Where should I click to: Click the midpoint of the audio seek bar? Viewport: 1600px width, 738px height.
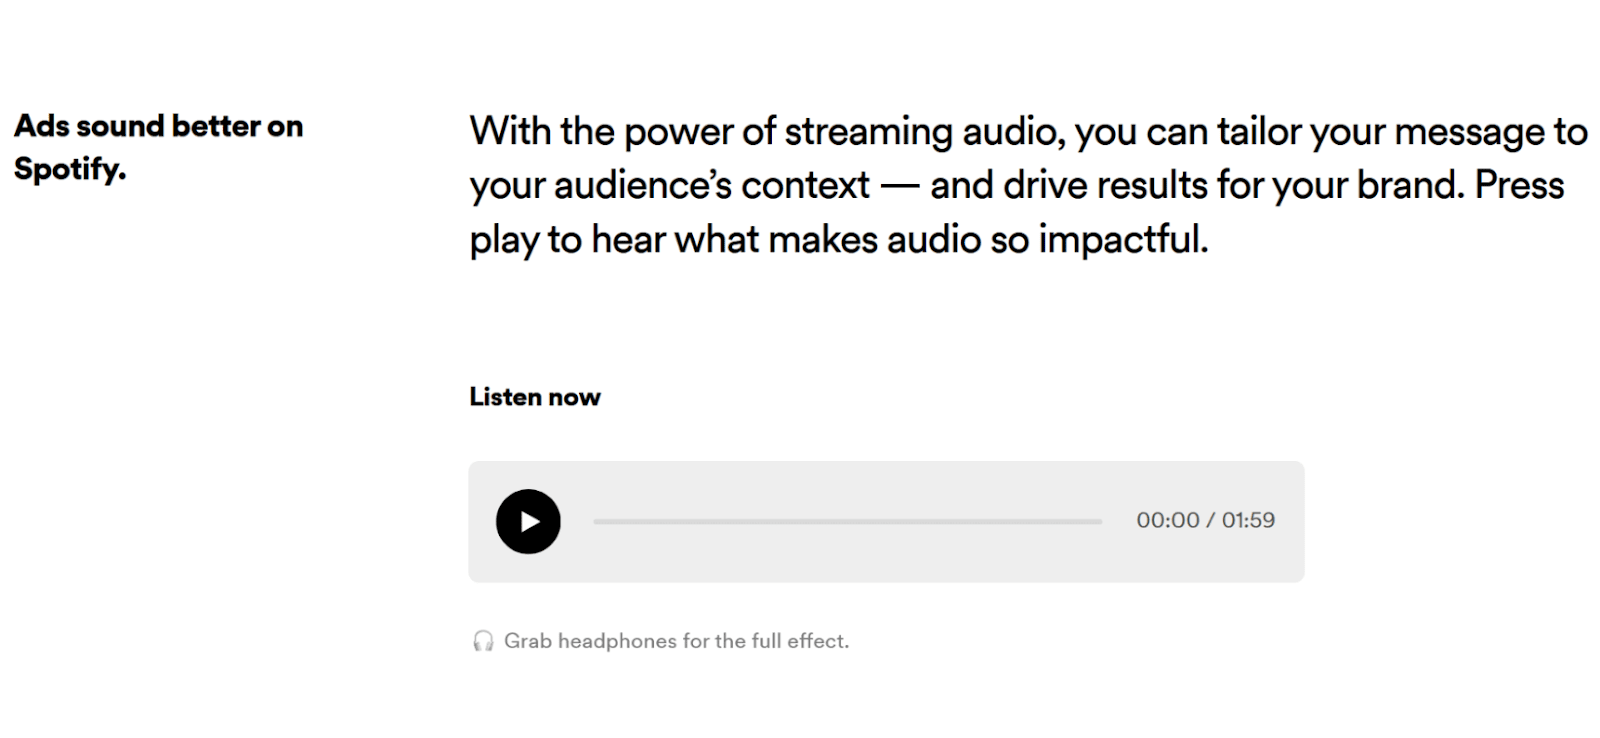click(x=846, y=521)
